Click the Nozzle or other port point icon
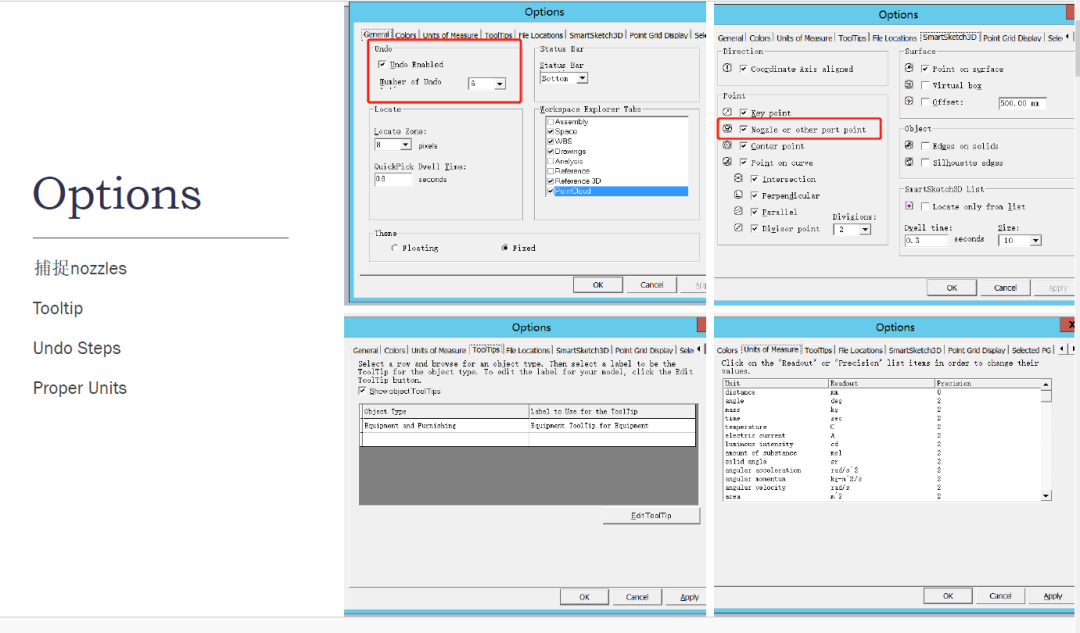Screen dimensions: 1080x633 click(x=727, y=129)
